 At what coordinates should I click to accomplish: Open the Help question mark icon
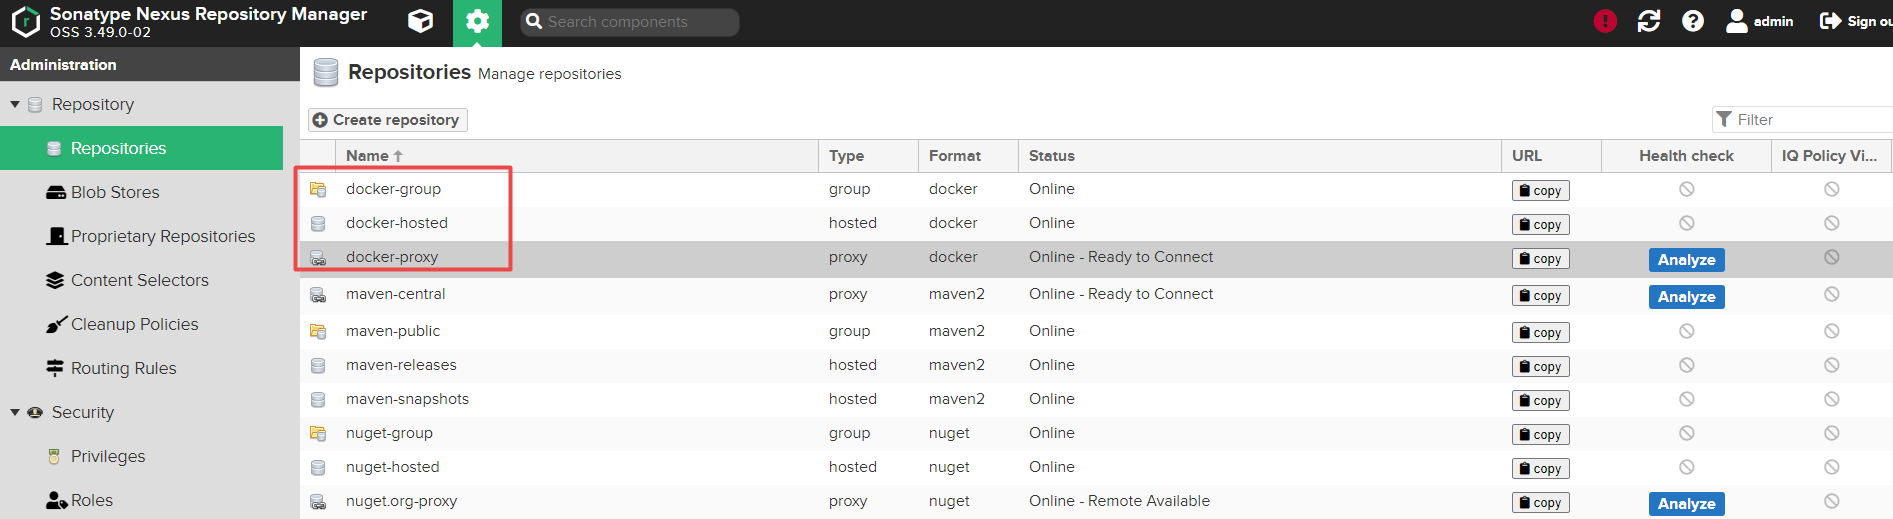pyautogui.click(x=1693, y=21)
